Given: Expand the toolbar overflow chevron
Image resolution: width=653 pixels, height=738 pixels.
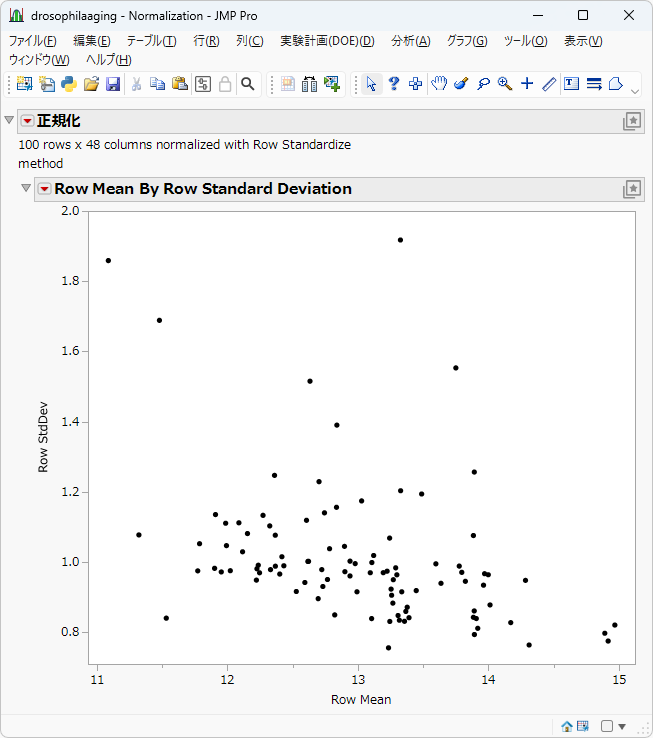Looking at the screenshot, I should click(635, 92).
